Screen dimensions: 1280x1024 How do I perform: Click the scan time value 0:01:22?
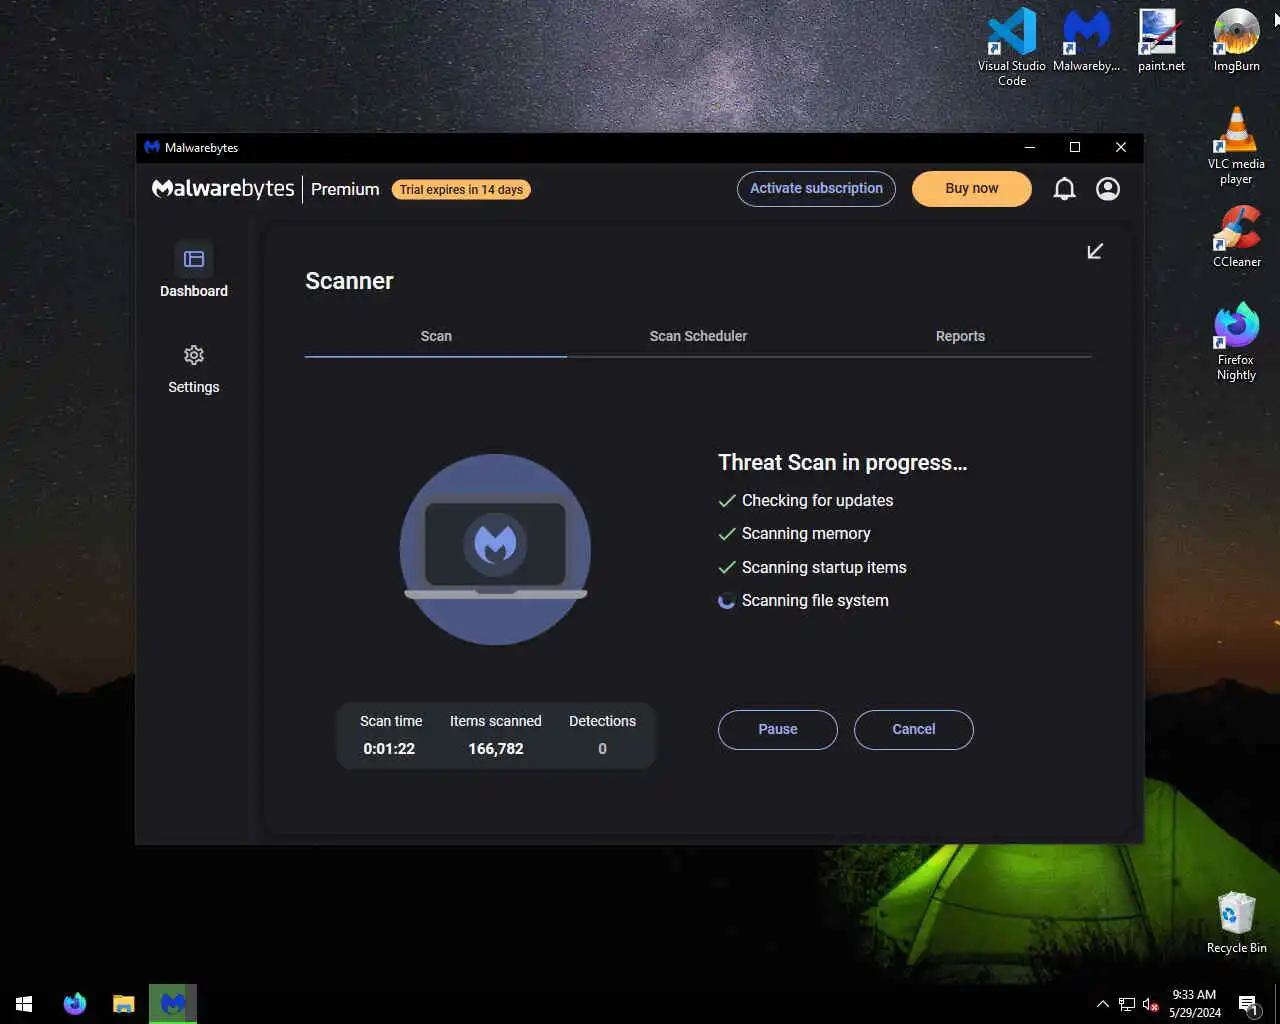pos(389,748)
